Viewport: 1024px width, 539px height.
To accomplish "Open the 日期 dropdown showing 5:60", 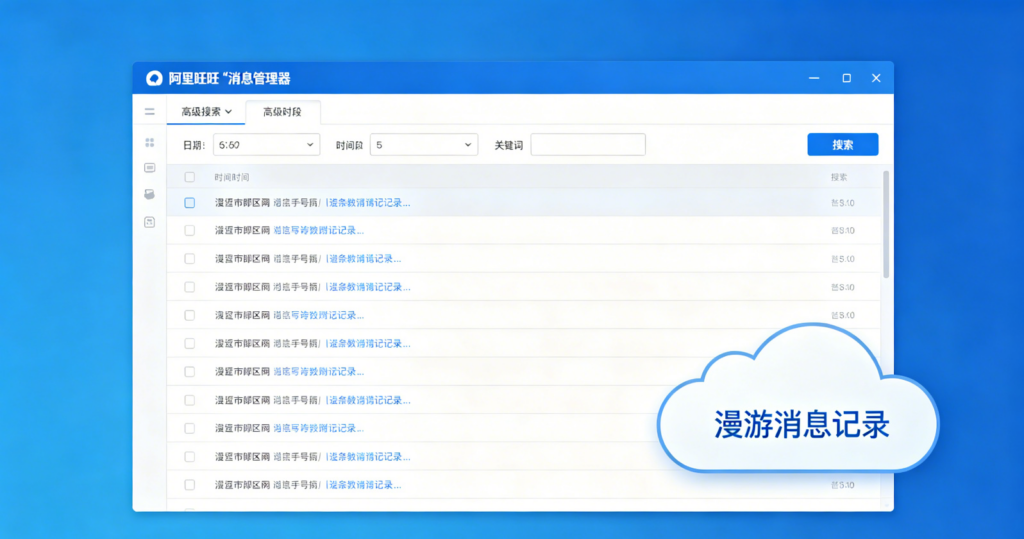I will (266, 145).
